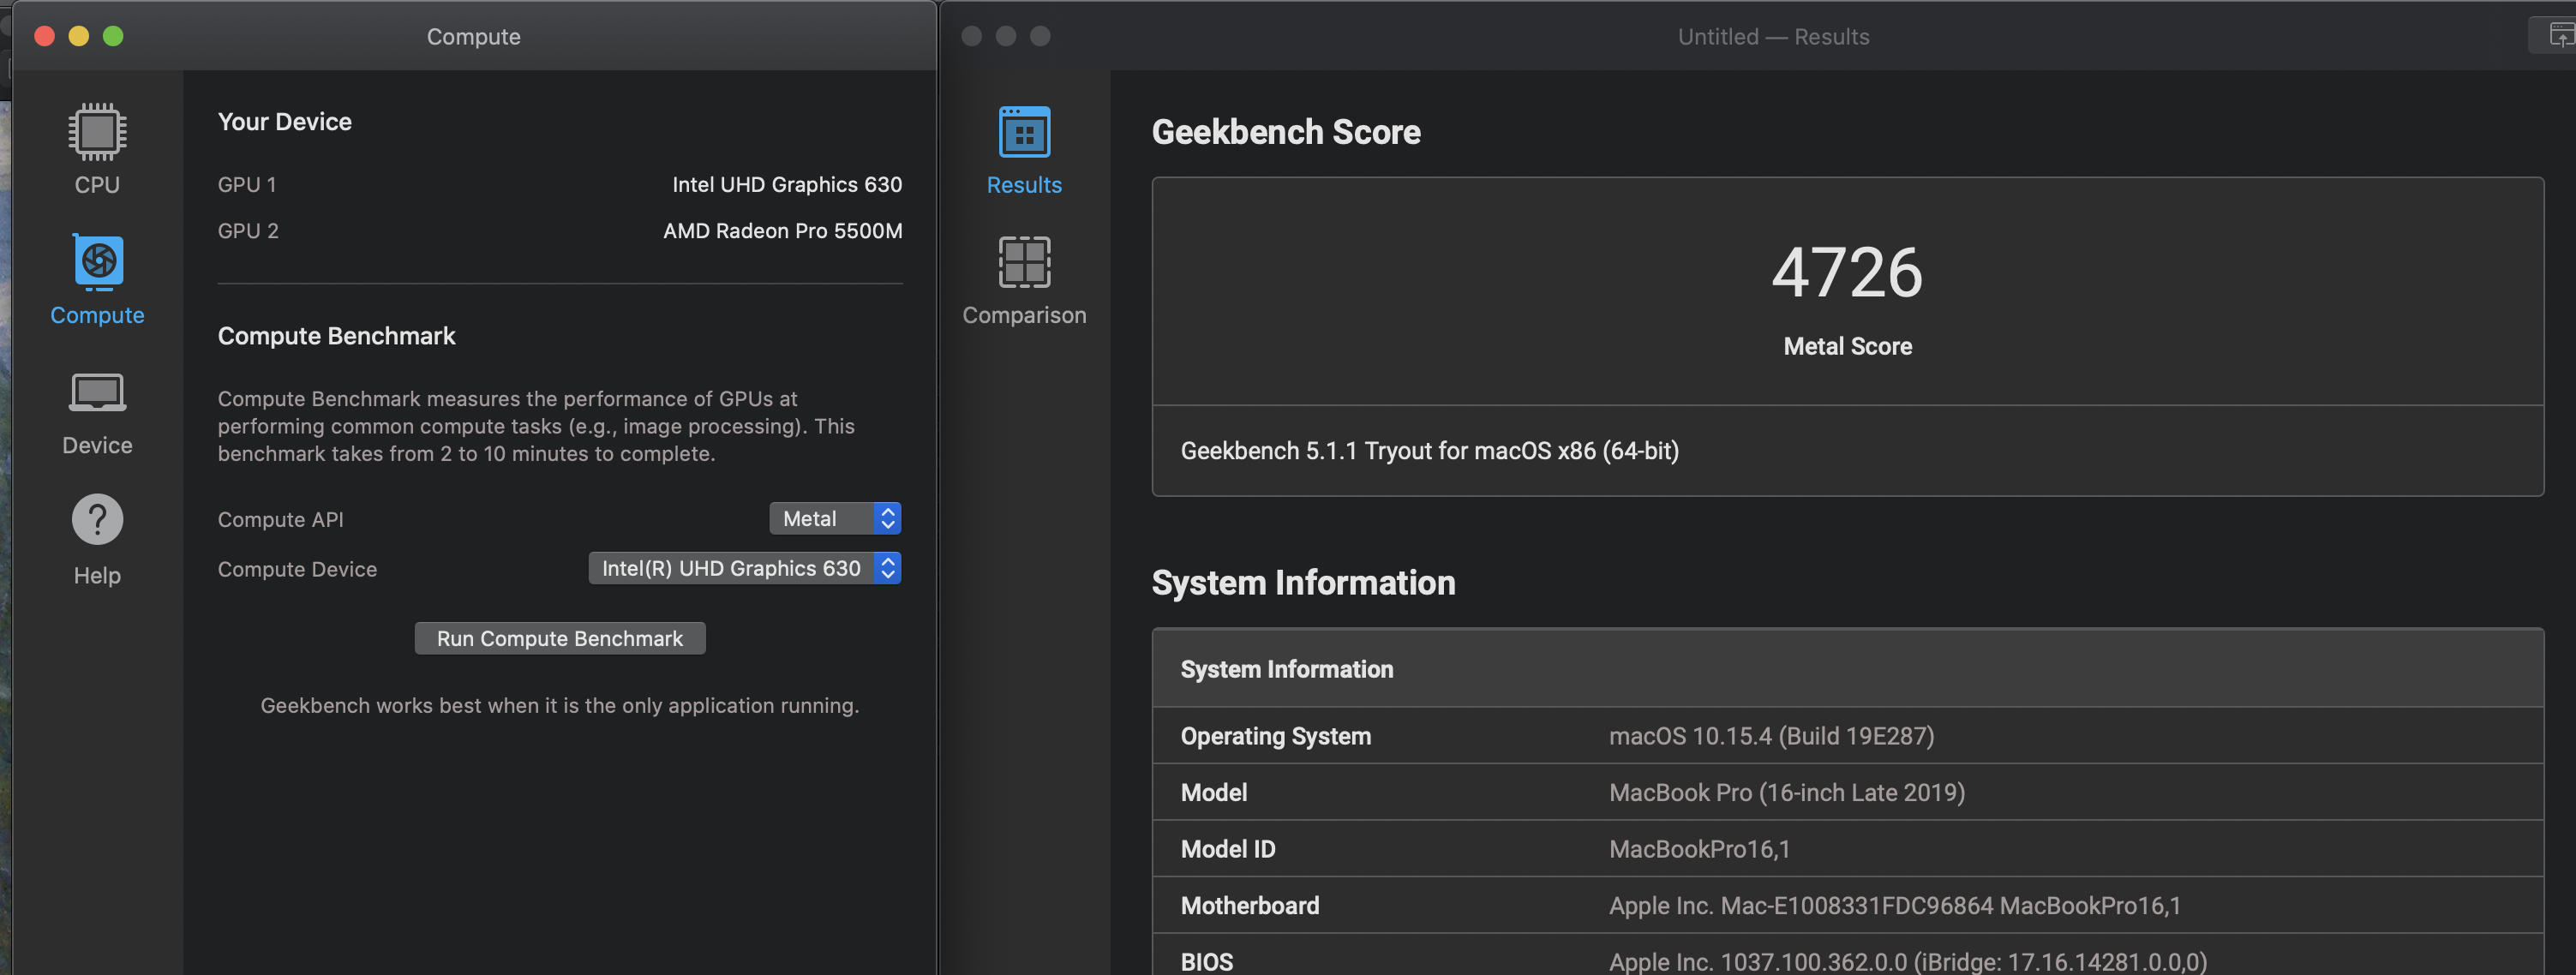Expand the Compute Device dropdown
Viewport: 2576px width, 975px height.
click(x=745, y=568)
